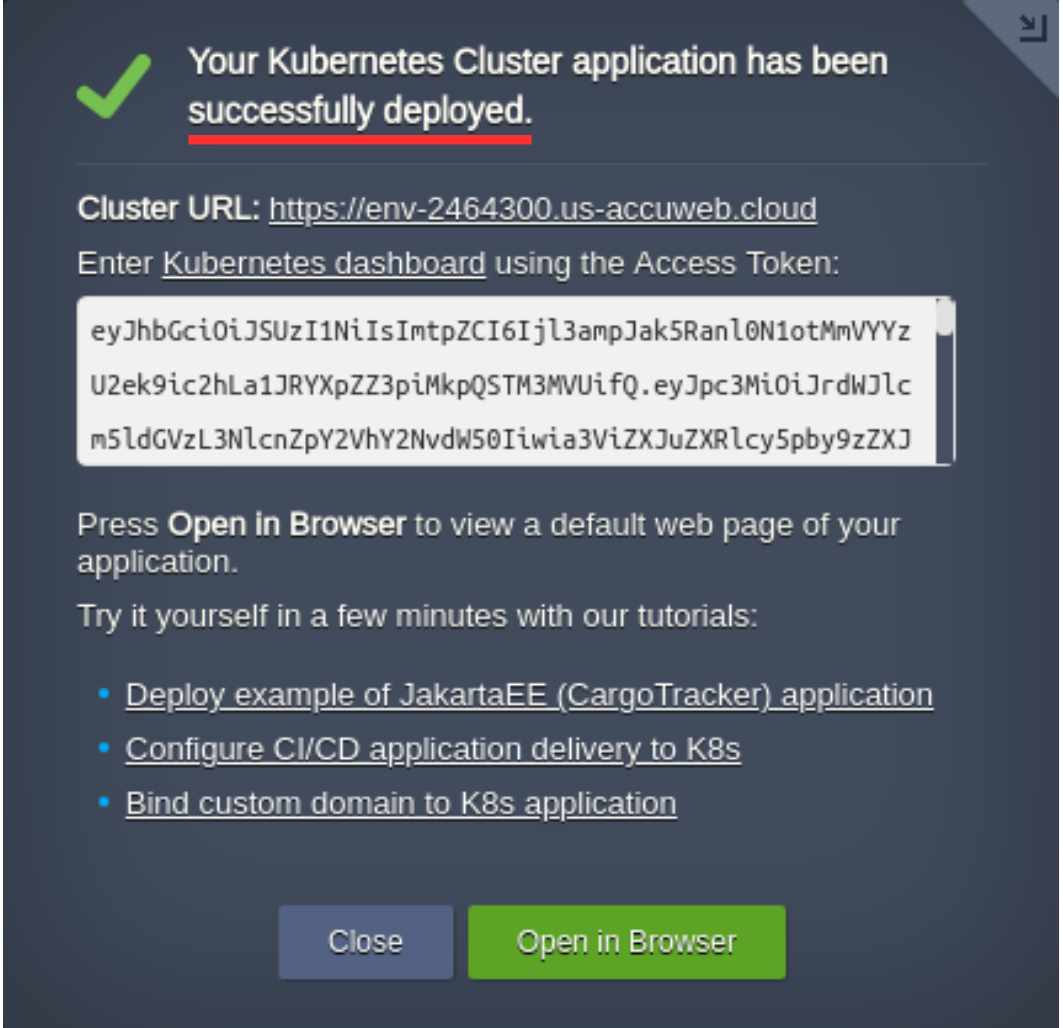Click the token line starting with U2ek9
The image size is (1063, 1028).
[500, 386]
